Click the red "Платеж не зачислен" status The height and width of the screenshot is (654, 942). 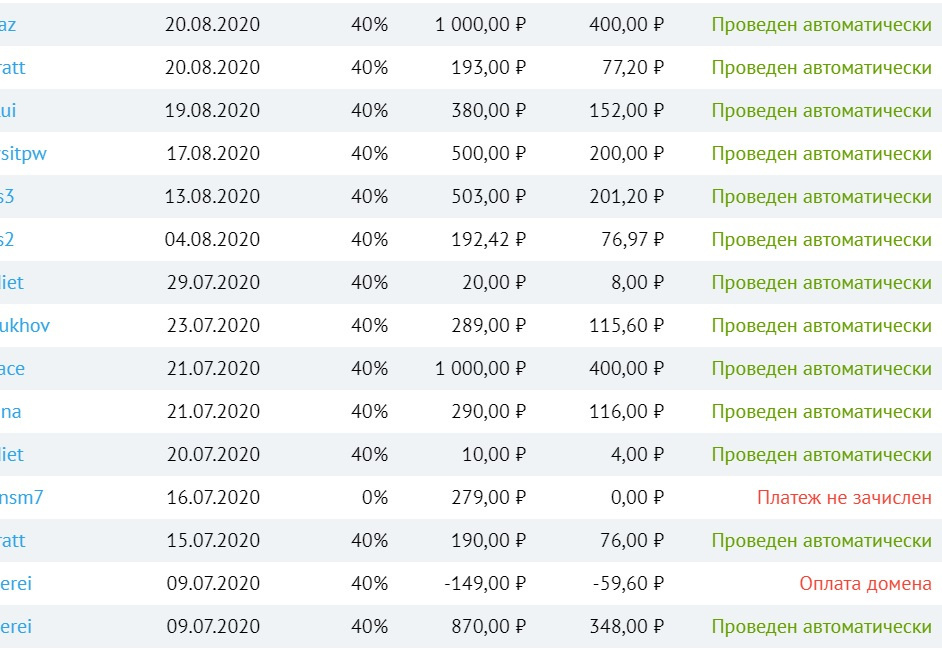844,498
